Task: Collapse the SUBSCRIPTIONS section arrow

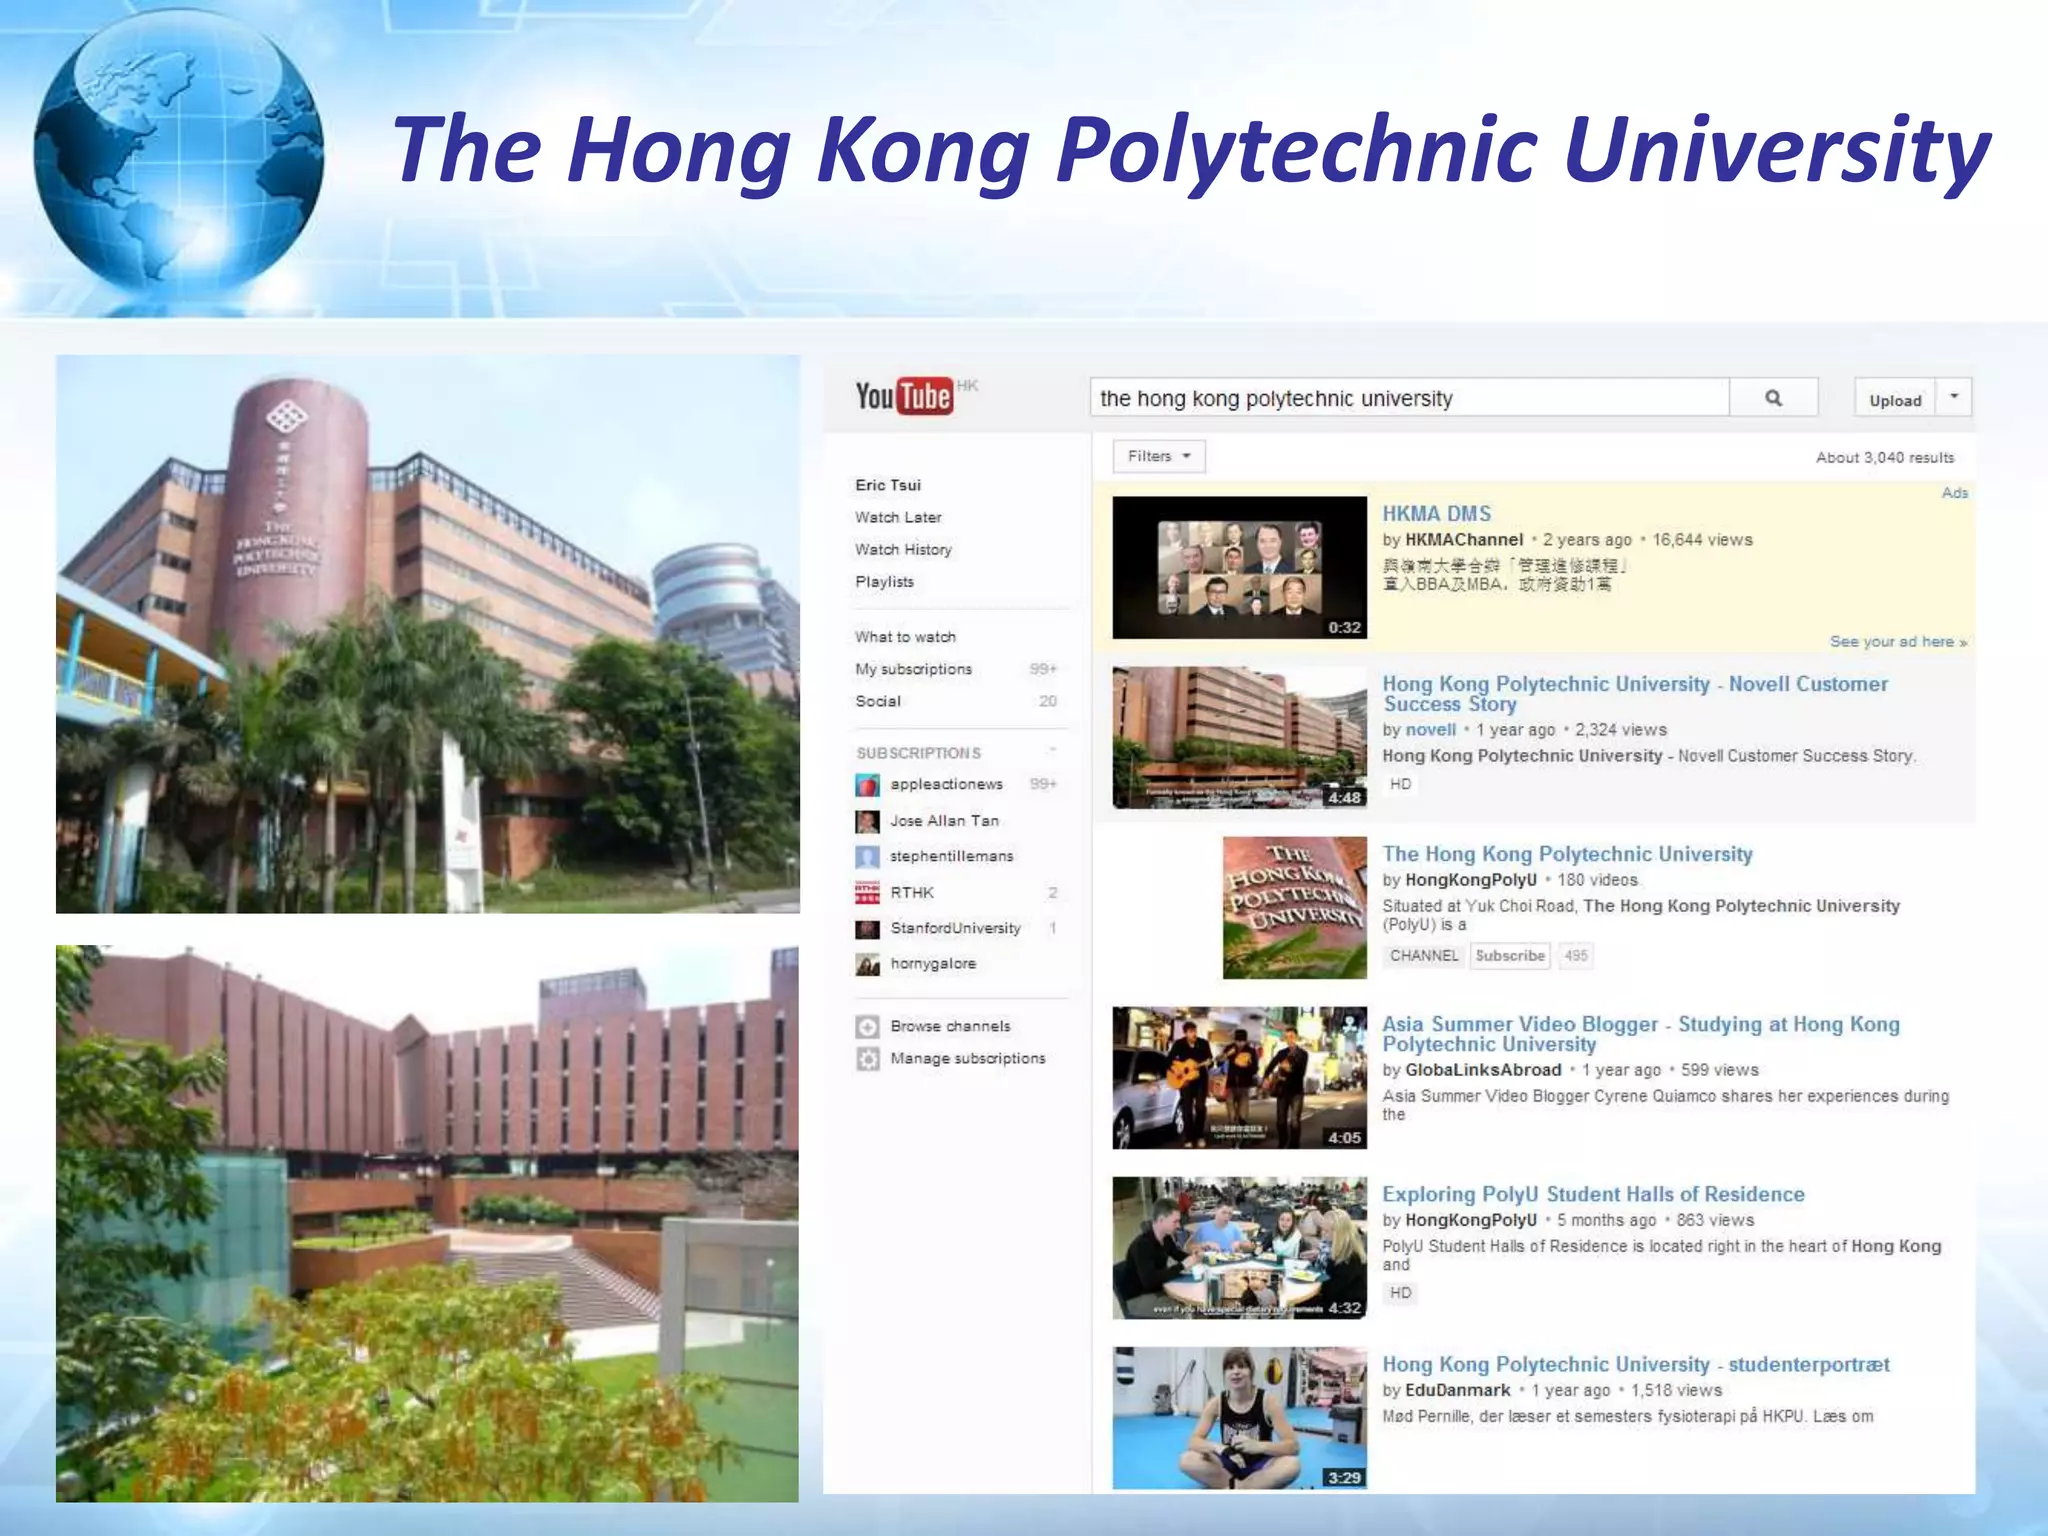Action: pos(1052,751)
